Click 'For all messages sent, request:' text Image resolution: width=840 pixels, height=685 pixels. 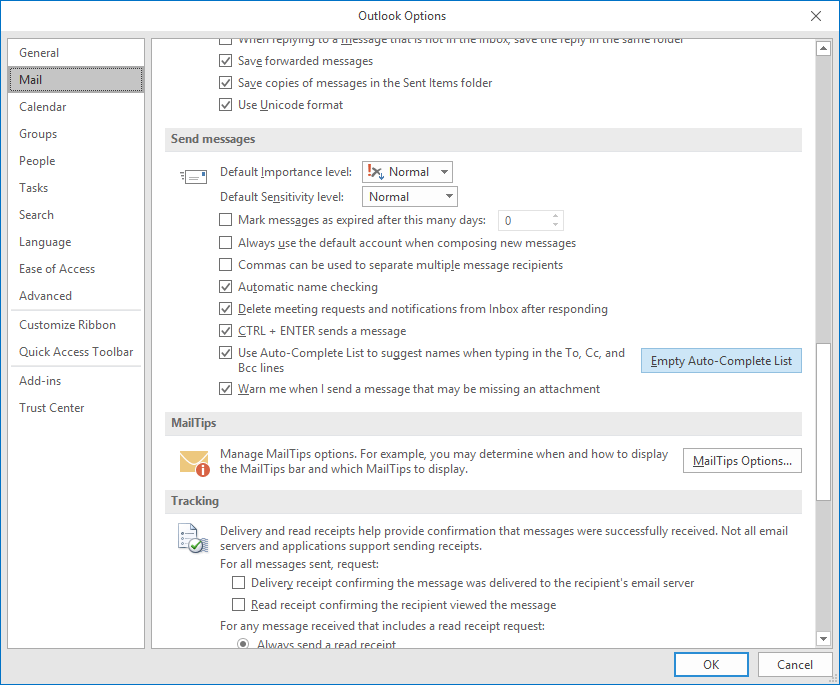[x=299, y=564]
